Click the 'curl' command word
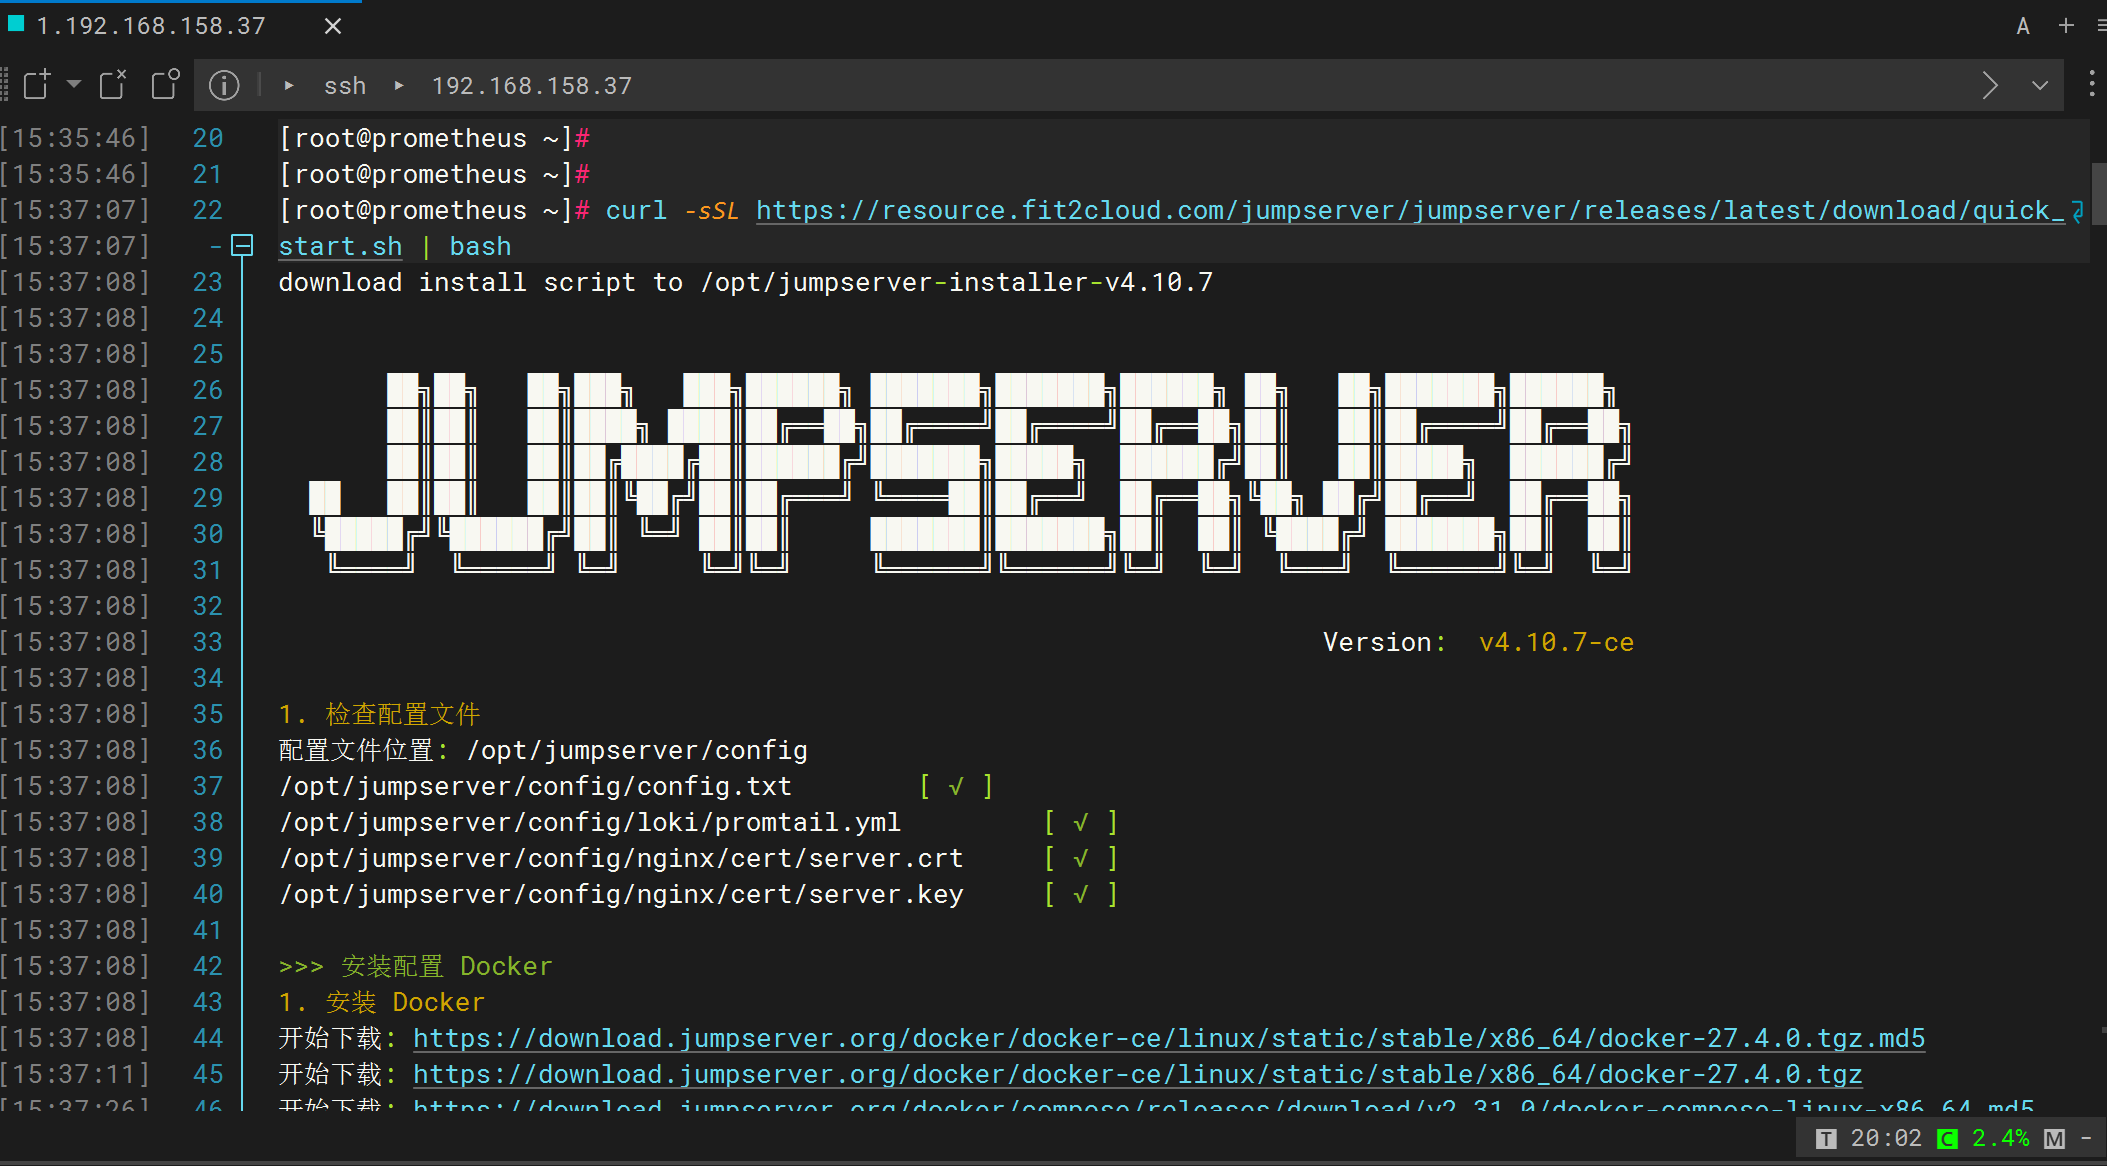2107x1166 pixels. pos(636,210)
